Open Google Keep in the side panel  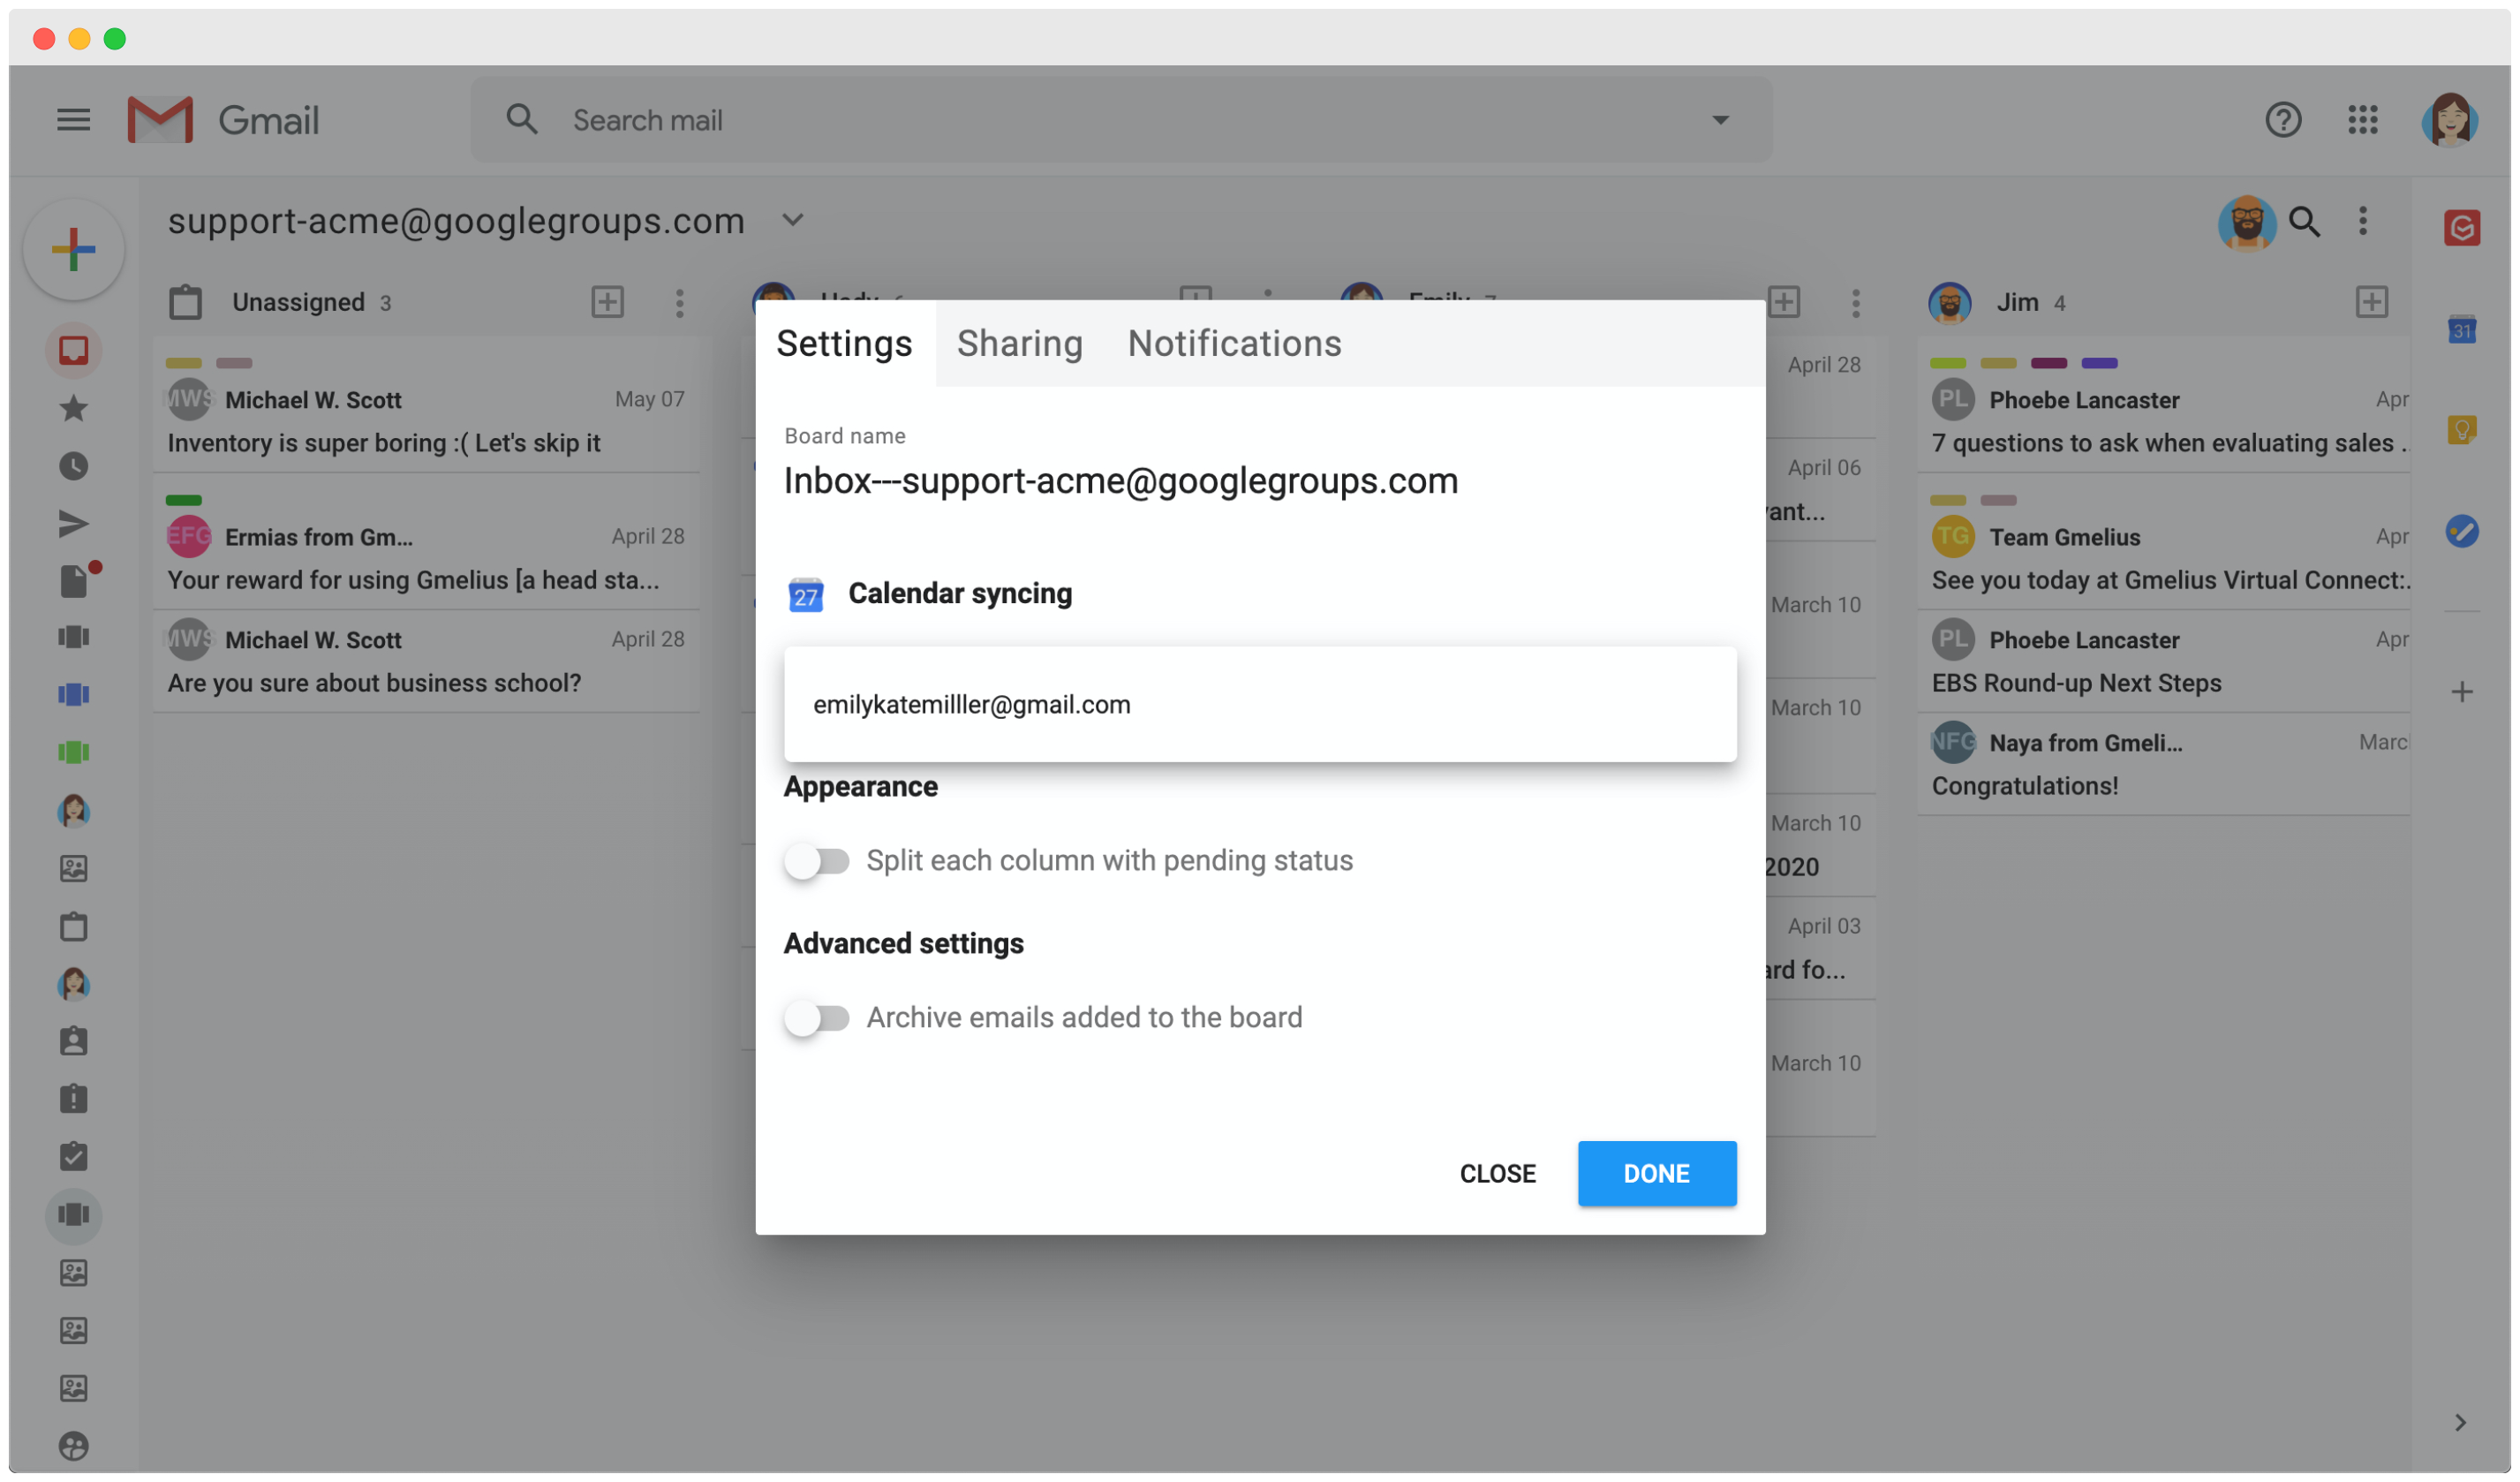coord(2461,430)
